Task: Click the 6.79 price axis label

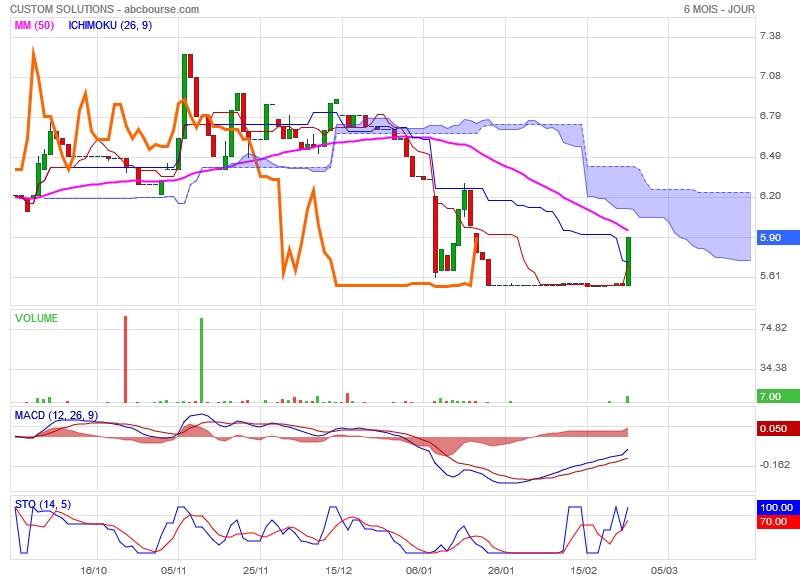Action: [770, 116]
